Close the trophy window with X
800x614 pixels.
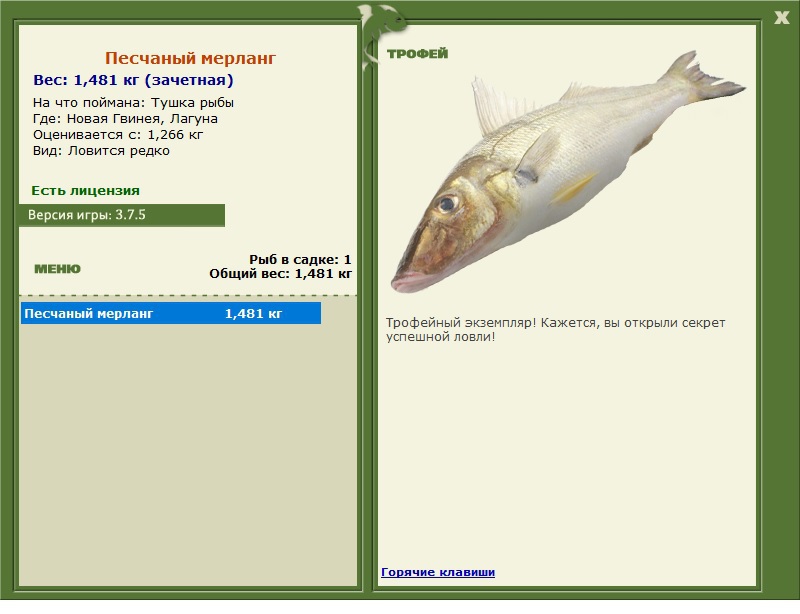pyautogui.click(x=781, y=16)
